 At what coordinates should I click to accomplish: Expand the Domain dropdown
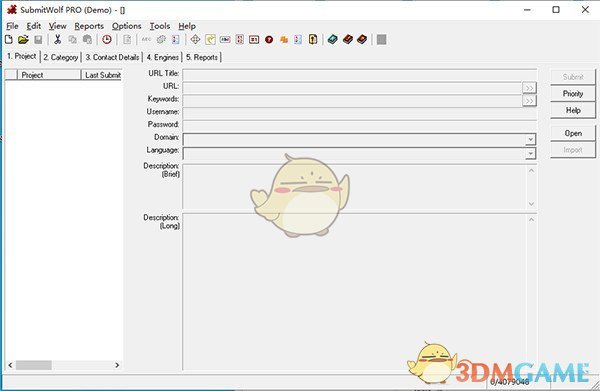click(530, 140)
